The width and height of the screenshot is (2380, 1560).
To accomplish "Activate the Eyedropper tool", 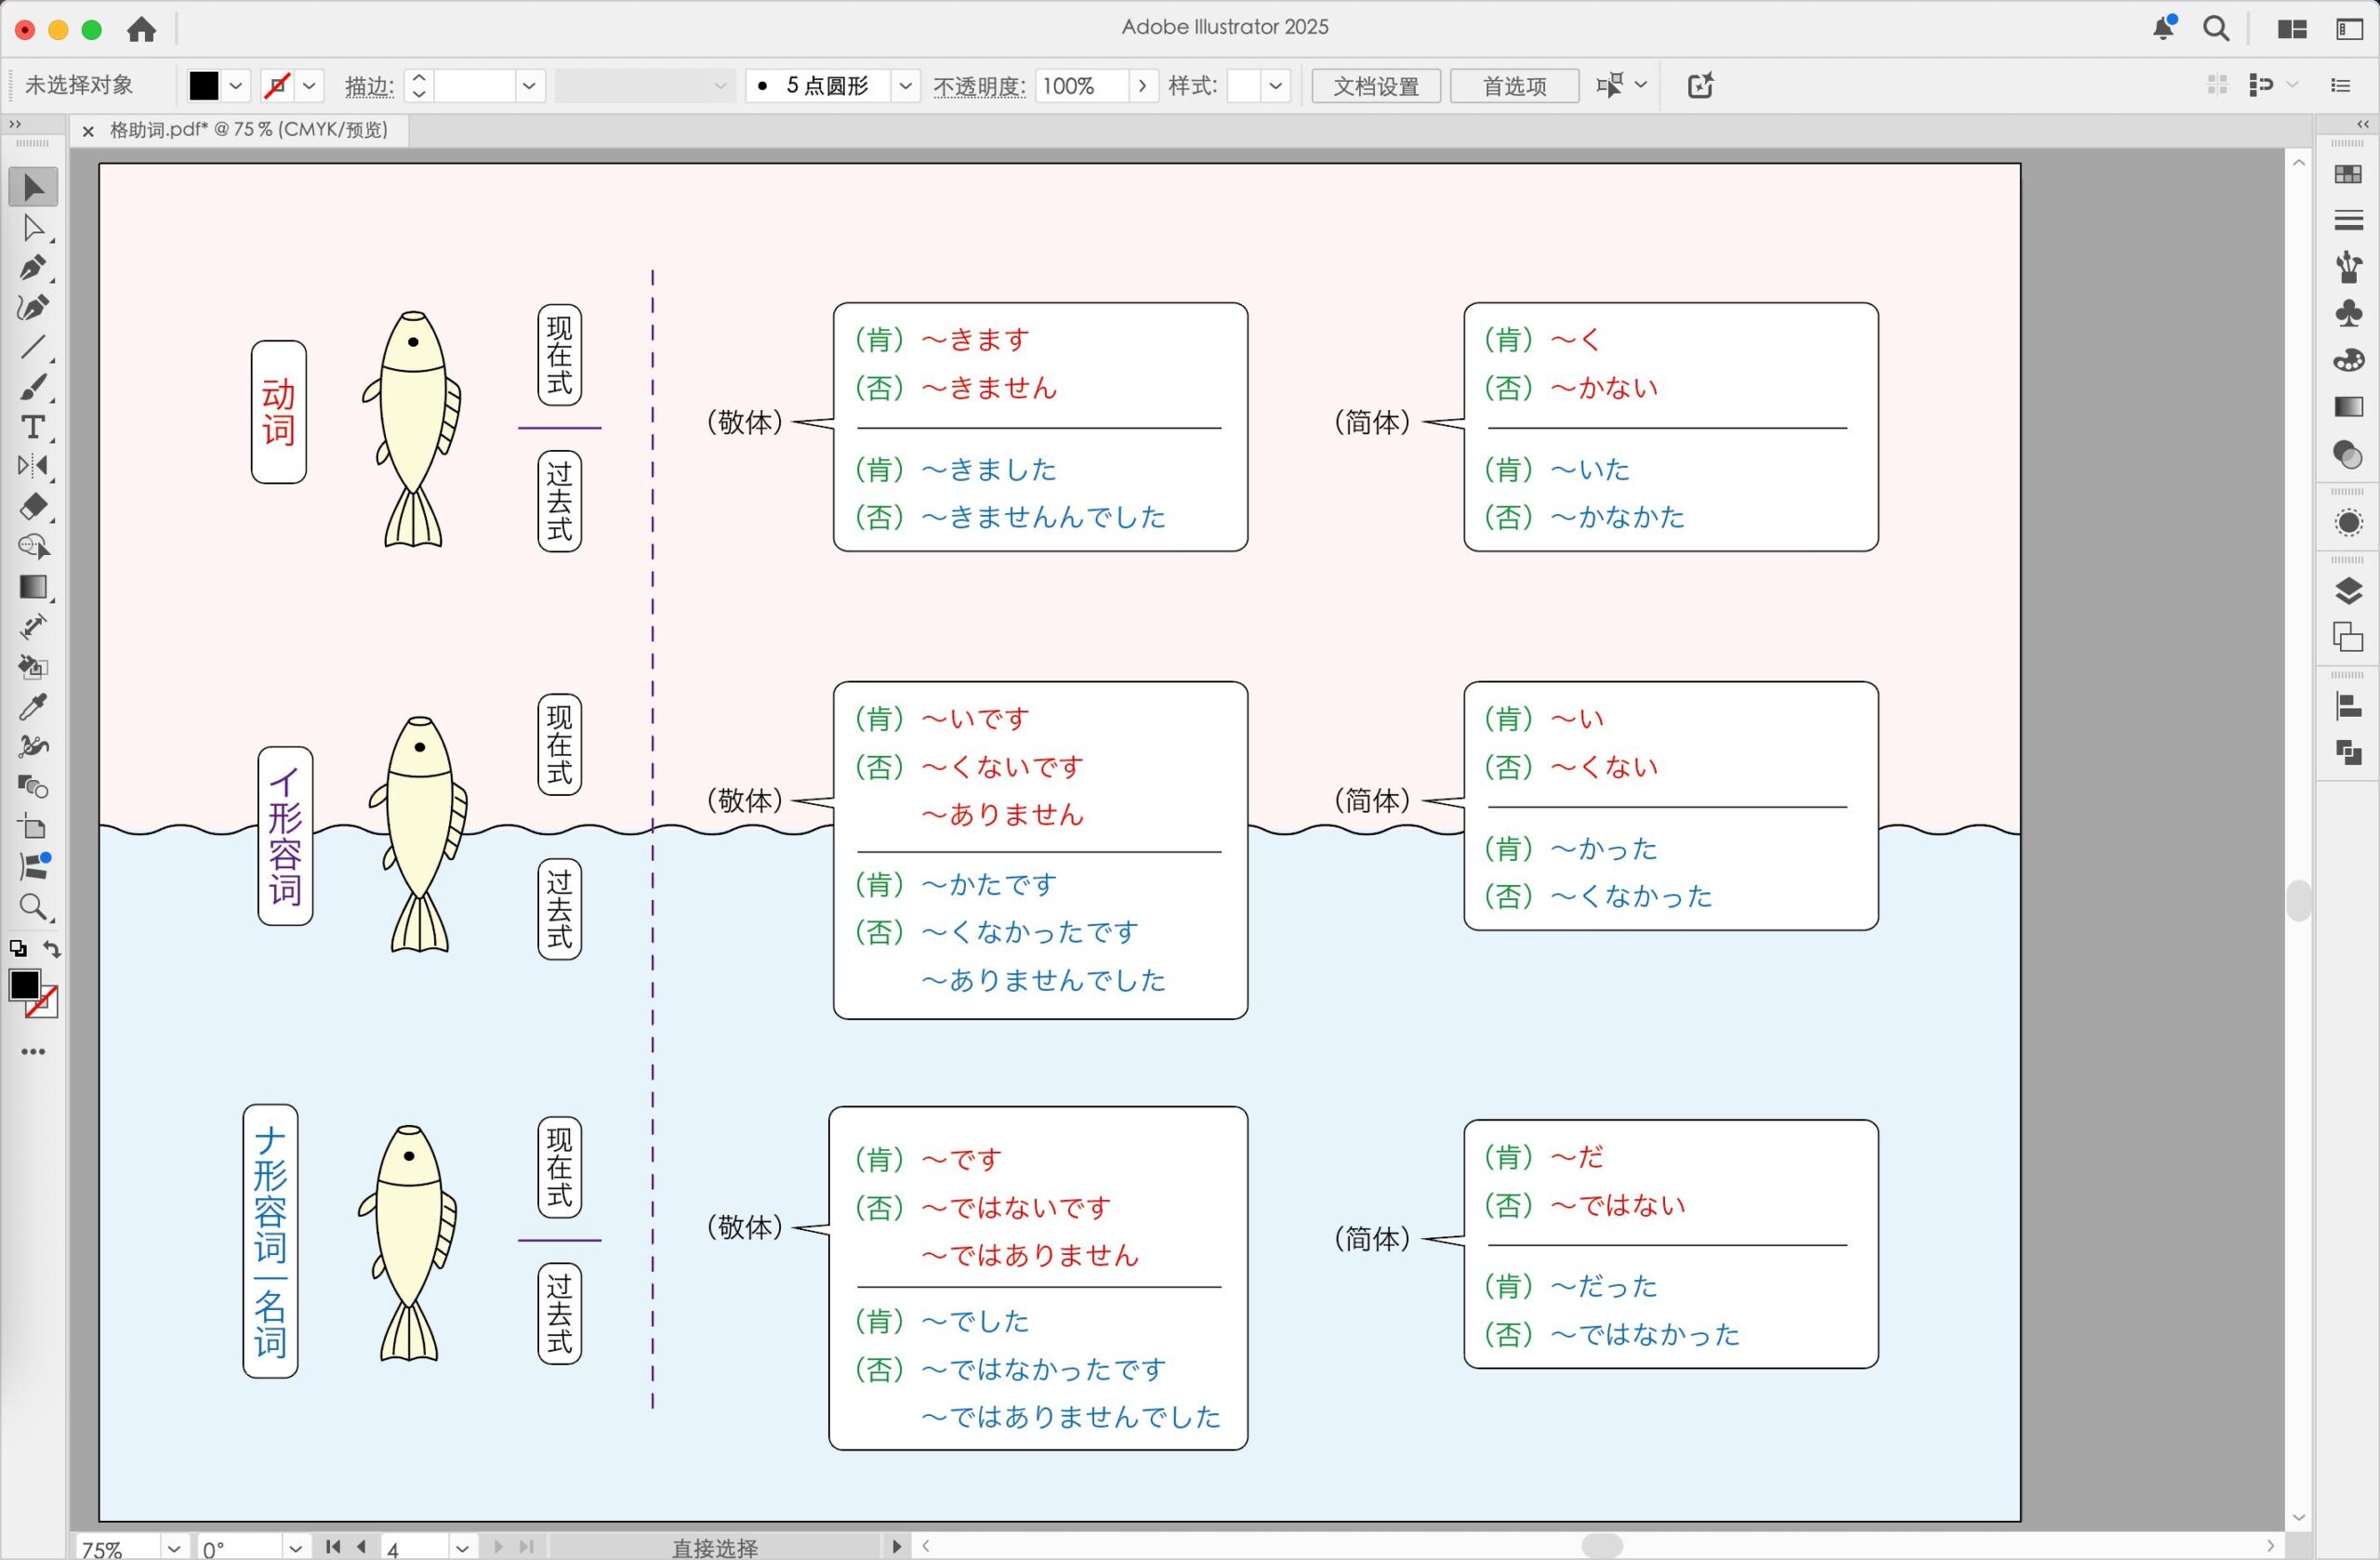I will coord(32,707).
